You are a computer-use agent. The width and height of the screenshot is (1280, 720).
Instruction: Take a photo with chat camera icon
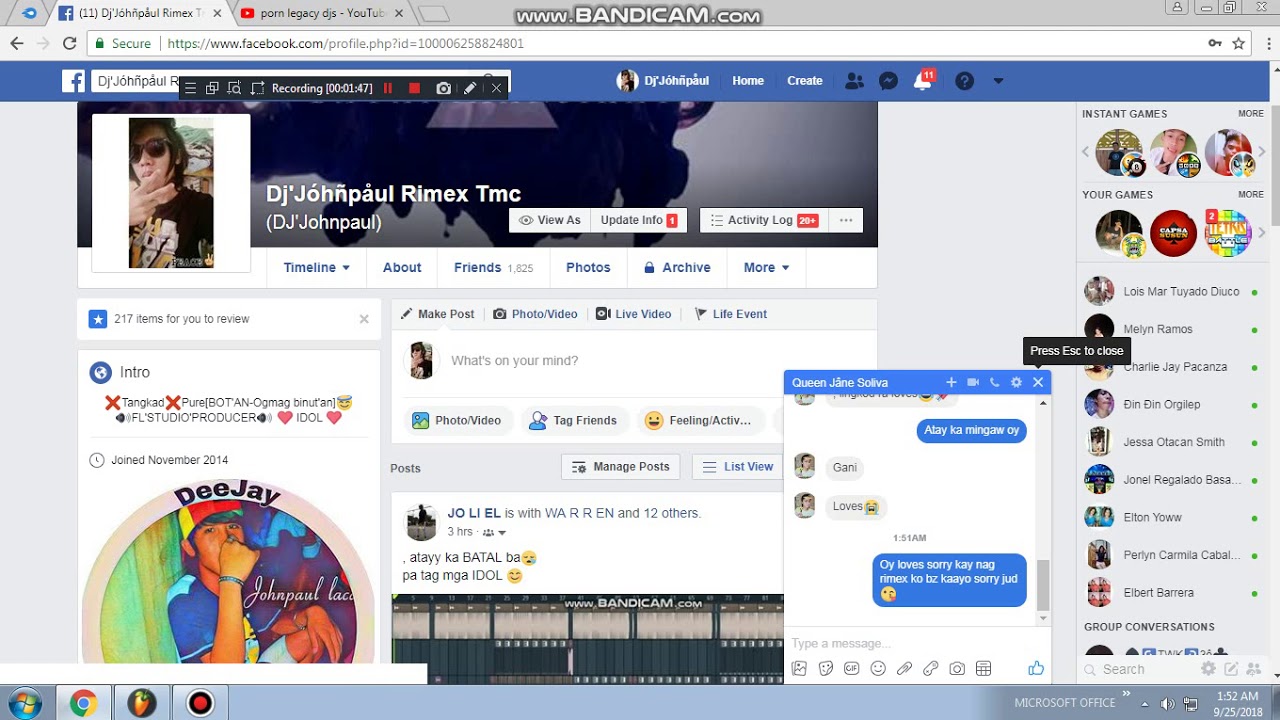click(957, 668)
